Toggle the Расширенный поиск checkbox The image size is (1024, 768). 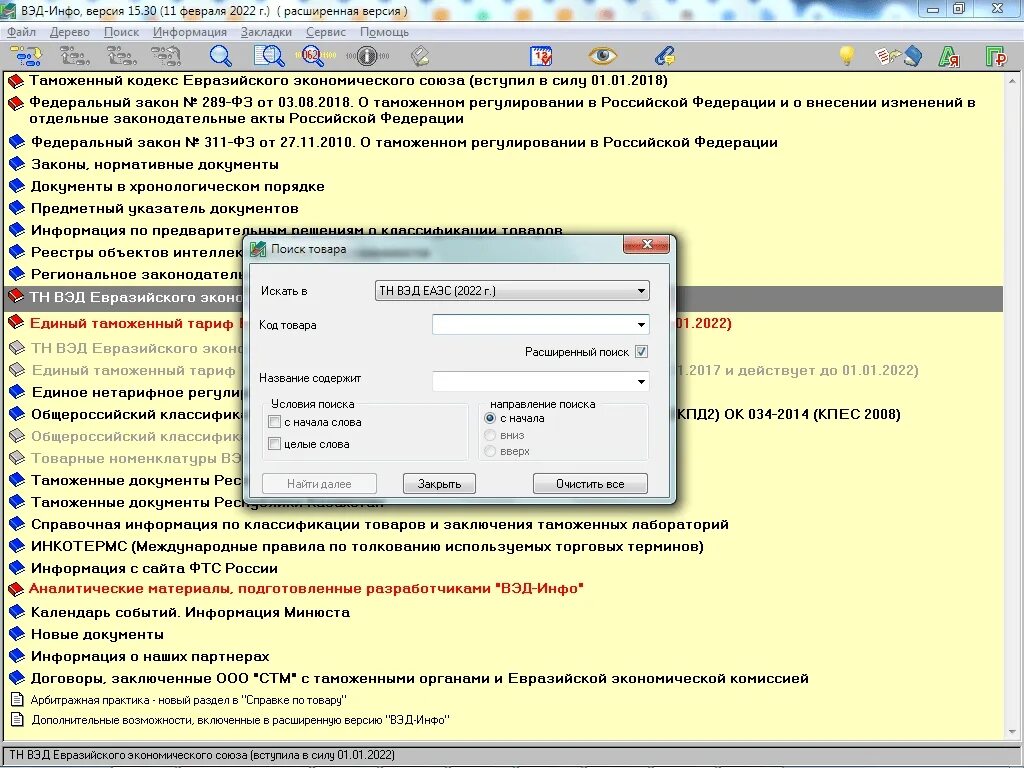[641, 351]
